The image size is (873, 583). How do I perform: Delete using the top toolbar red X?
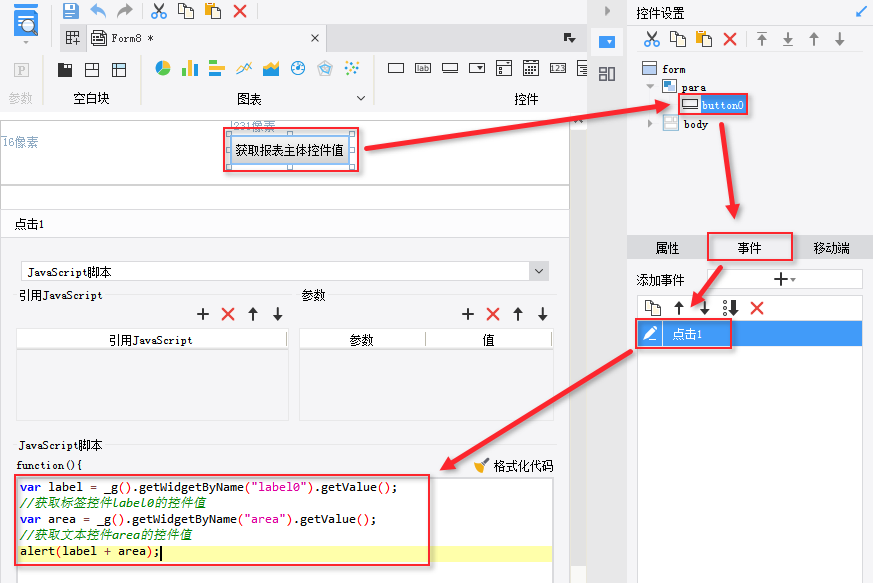tap(240, 11)
